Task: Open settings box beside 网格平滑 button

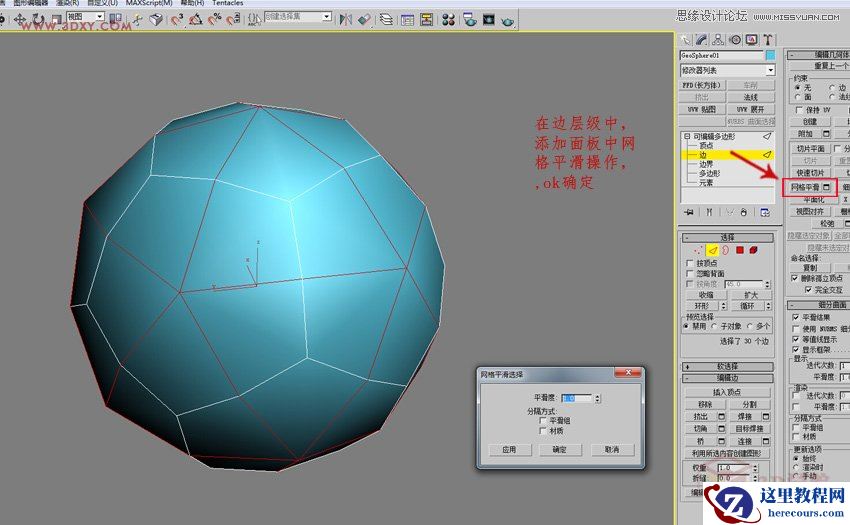Action: click(x=826, y=187)
